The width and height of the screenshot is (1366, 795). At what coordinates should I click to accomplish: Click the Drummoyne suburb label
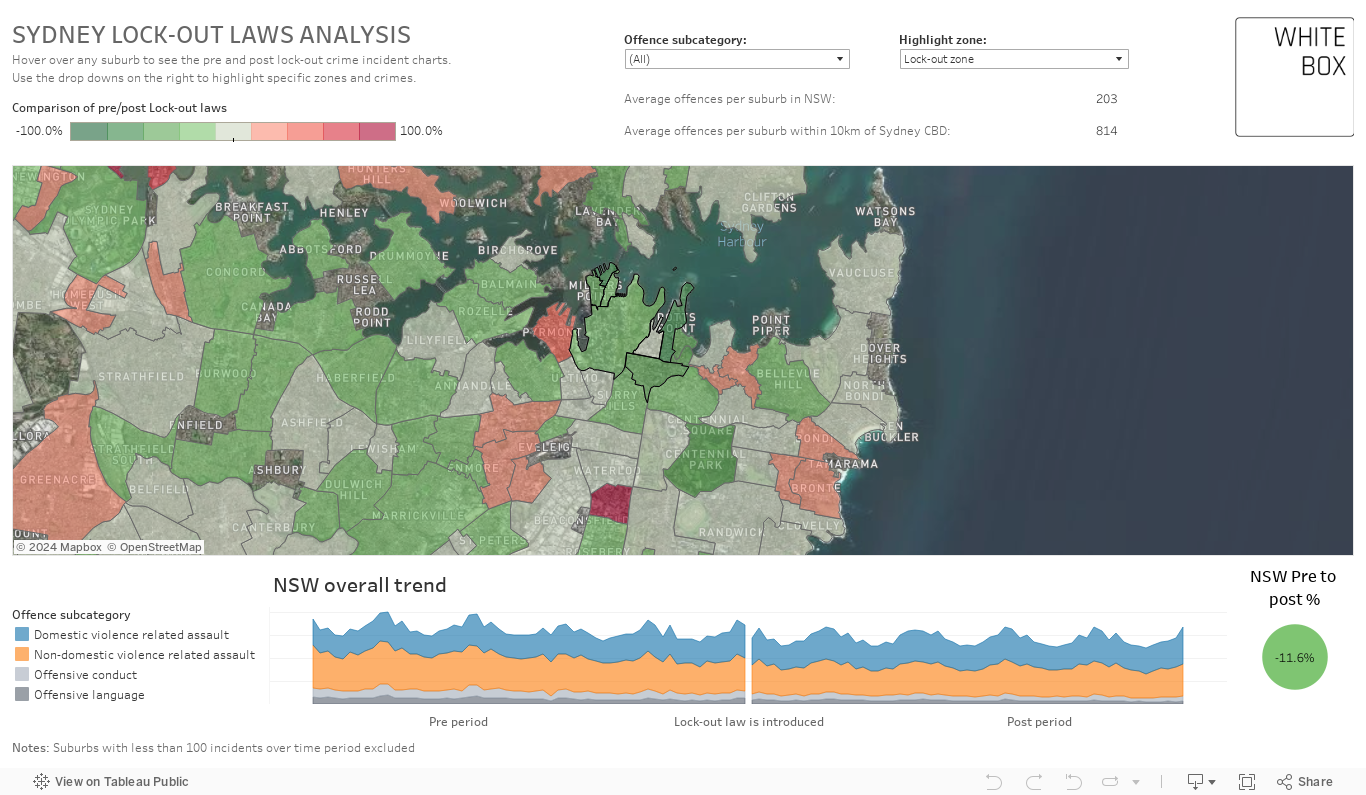coord(410,257)
